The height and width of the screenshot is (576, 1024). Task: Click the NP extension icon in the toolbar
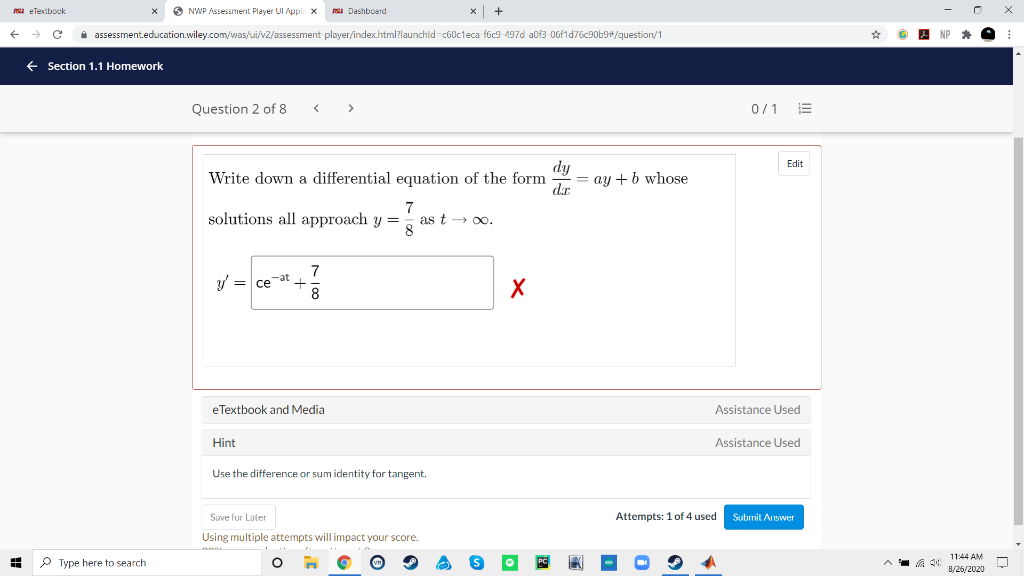[x=945, y=33]
